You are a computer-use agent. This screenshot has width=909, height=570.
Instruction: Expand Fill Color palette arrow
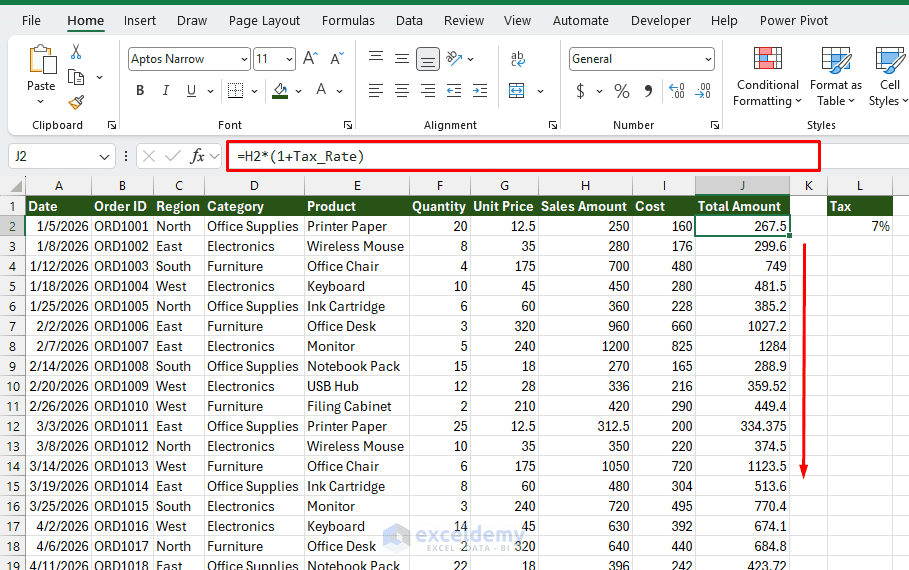(x=299, y=91)
